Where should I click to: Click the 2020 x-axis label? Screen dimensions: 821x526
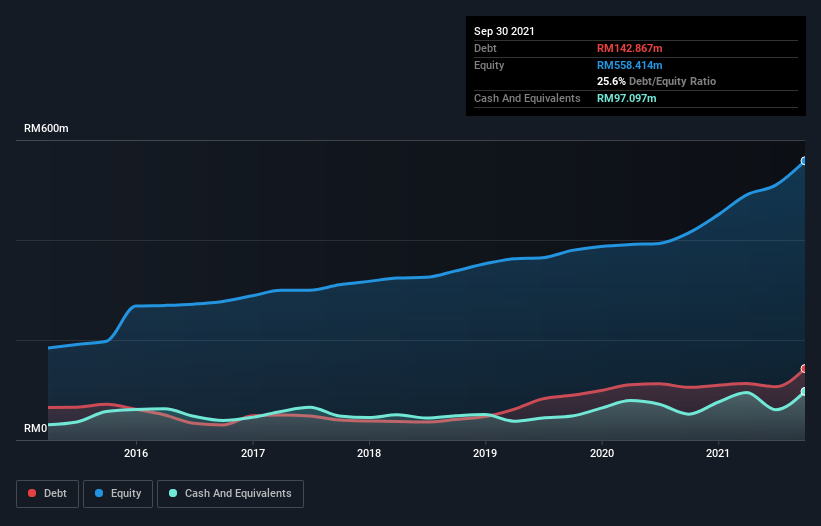point(602,453)
